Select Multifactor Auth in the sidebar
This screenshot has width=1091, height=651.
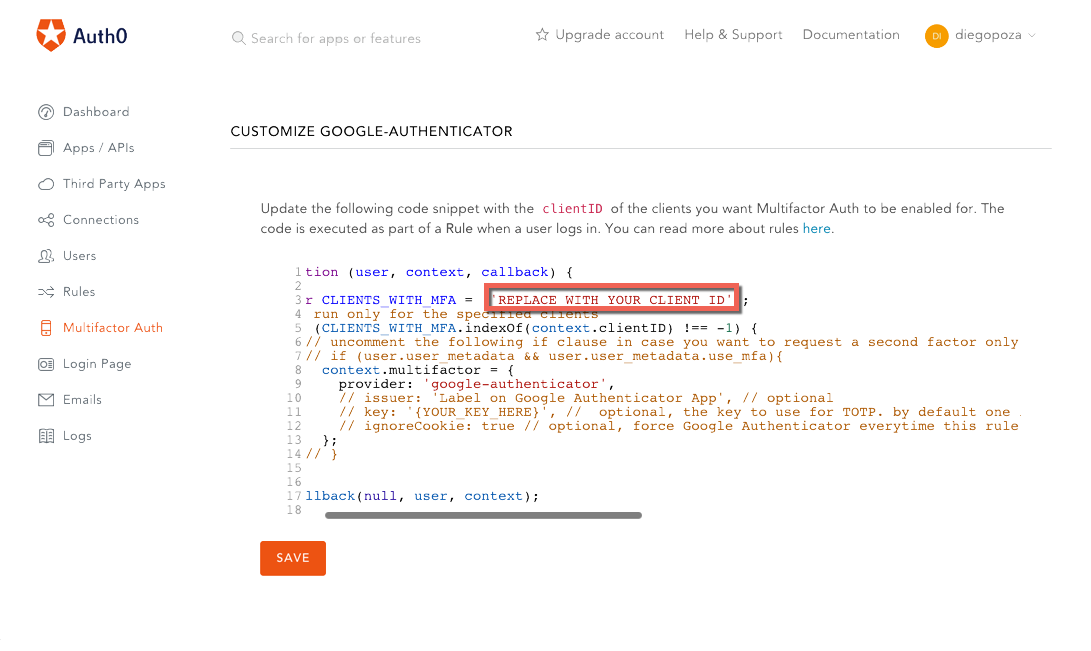tap(113, 328)
